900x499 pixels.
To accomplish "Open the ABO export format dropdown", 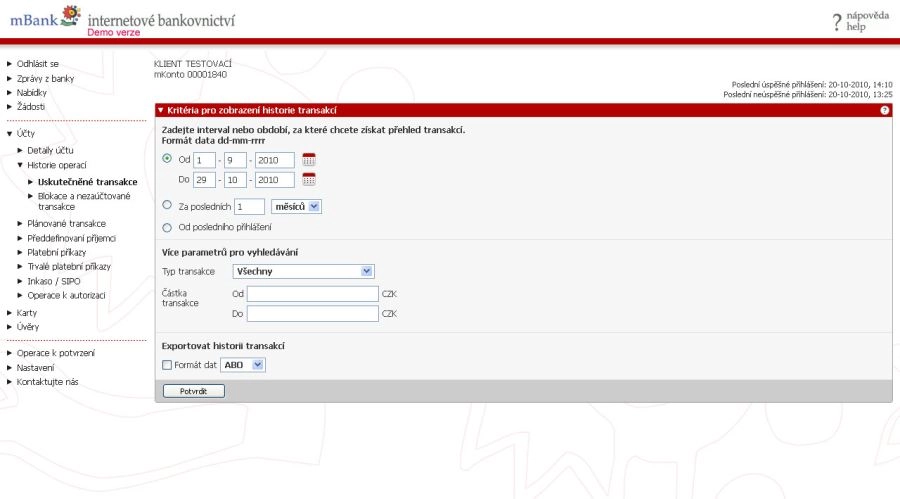I will [243, 365].
